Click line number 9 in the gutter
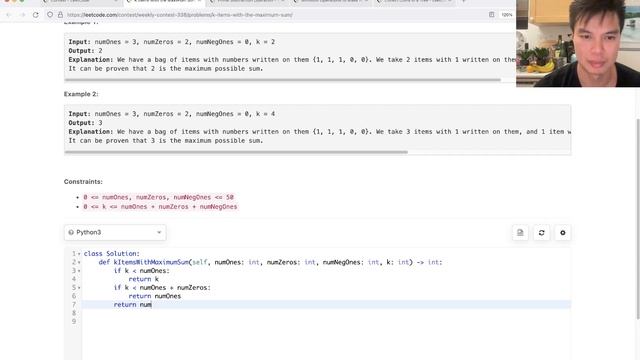Screen dimensions: 640x360 coord(74,322)
